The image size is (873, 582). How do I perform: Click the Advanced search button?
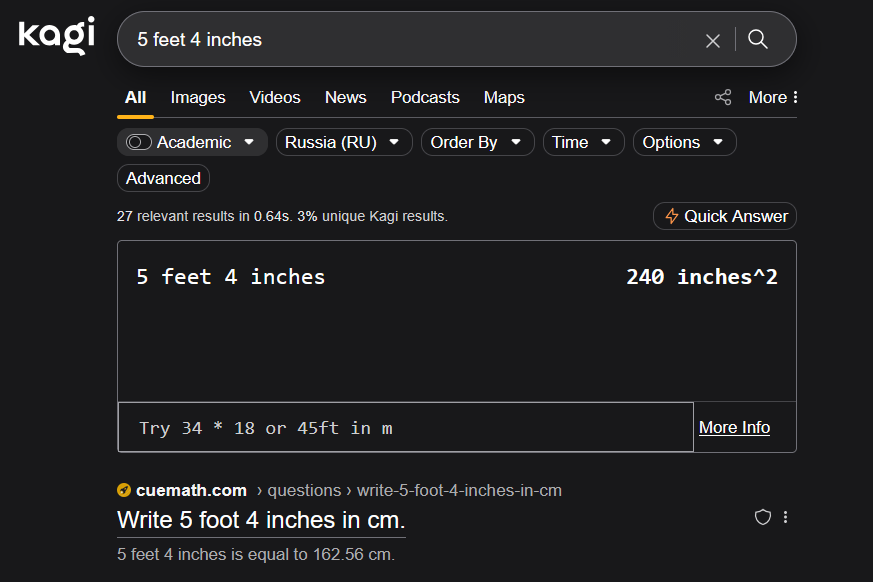tap(163, 178)
